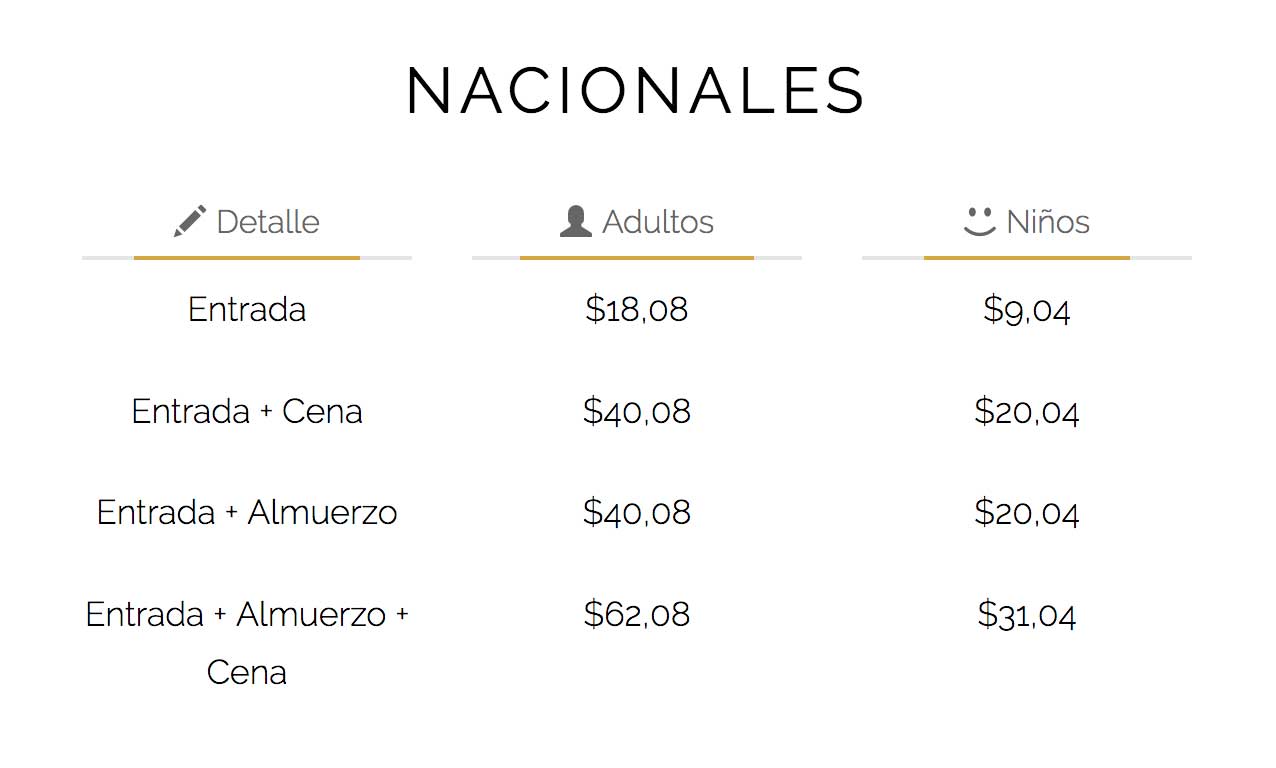Screen dimensions: 1276x768
Task: Click the pencil icon beside Detalle
Action: click(x=190, y=221)
